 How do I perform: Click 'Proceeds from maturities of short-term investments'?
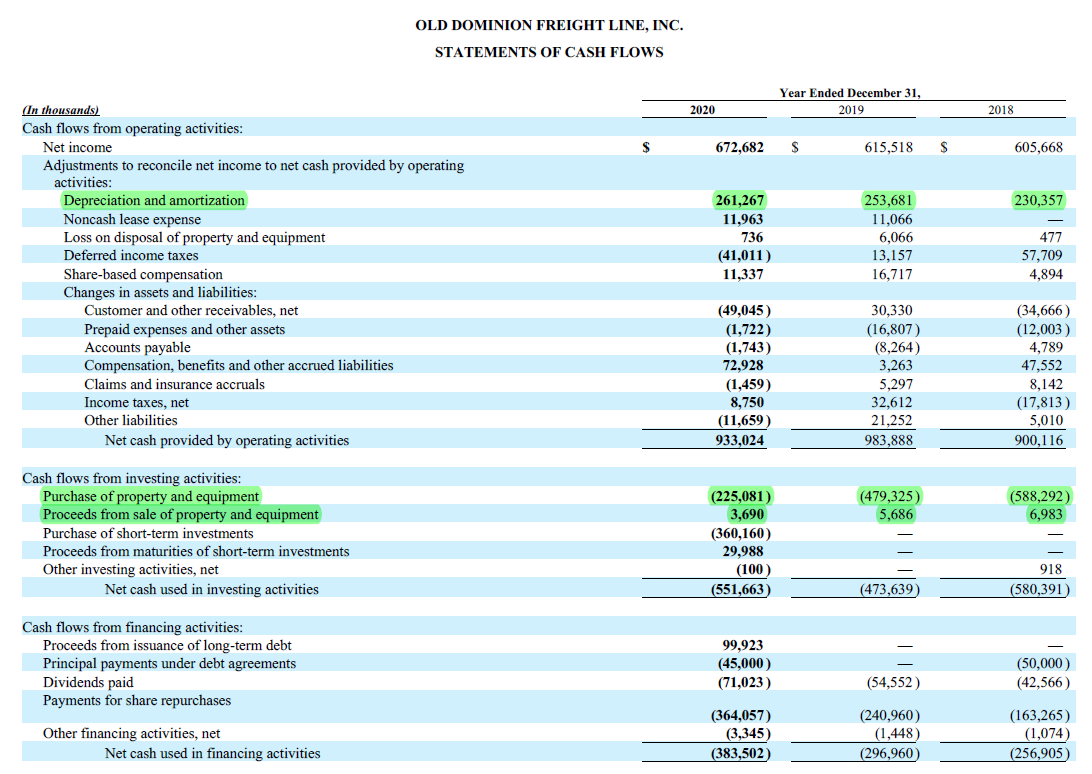pos(196,552)
